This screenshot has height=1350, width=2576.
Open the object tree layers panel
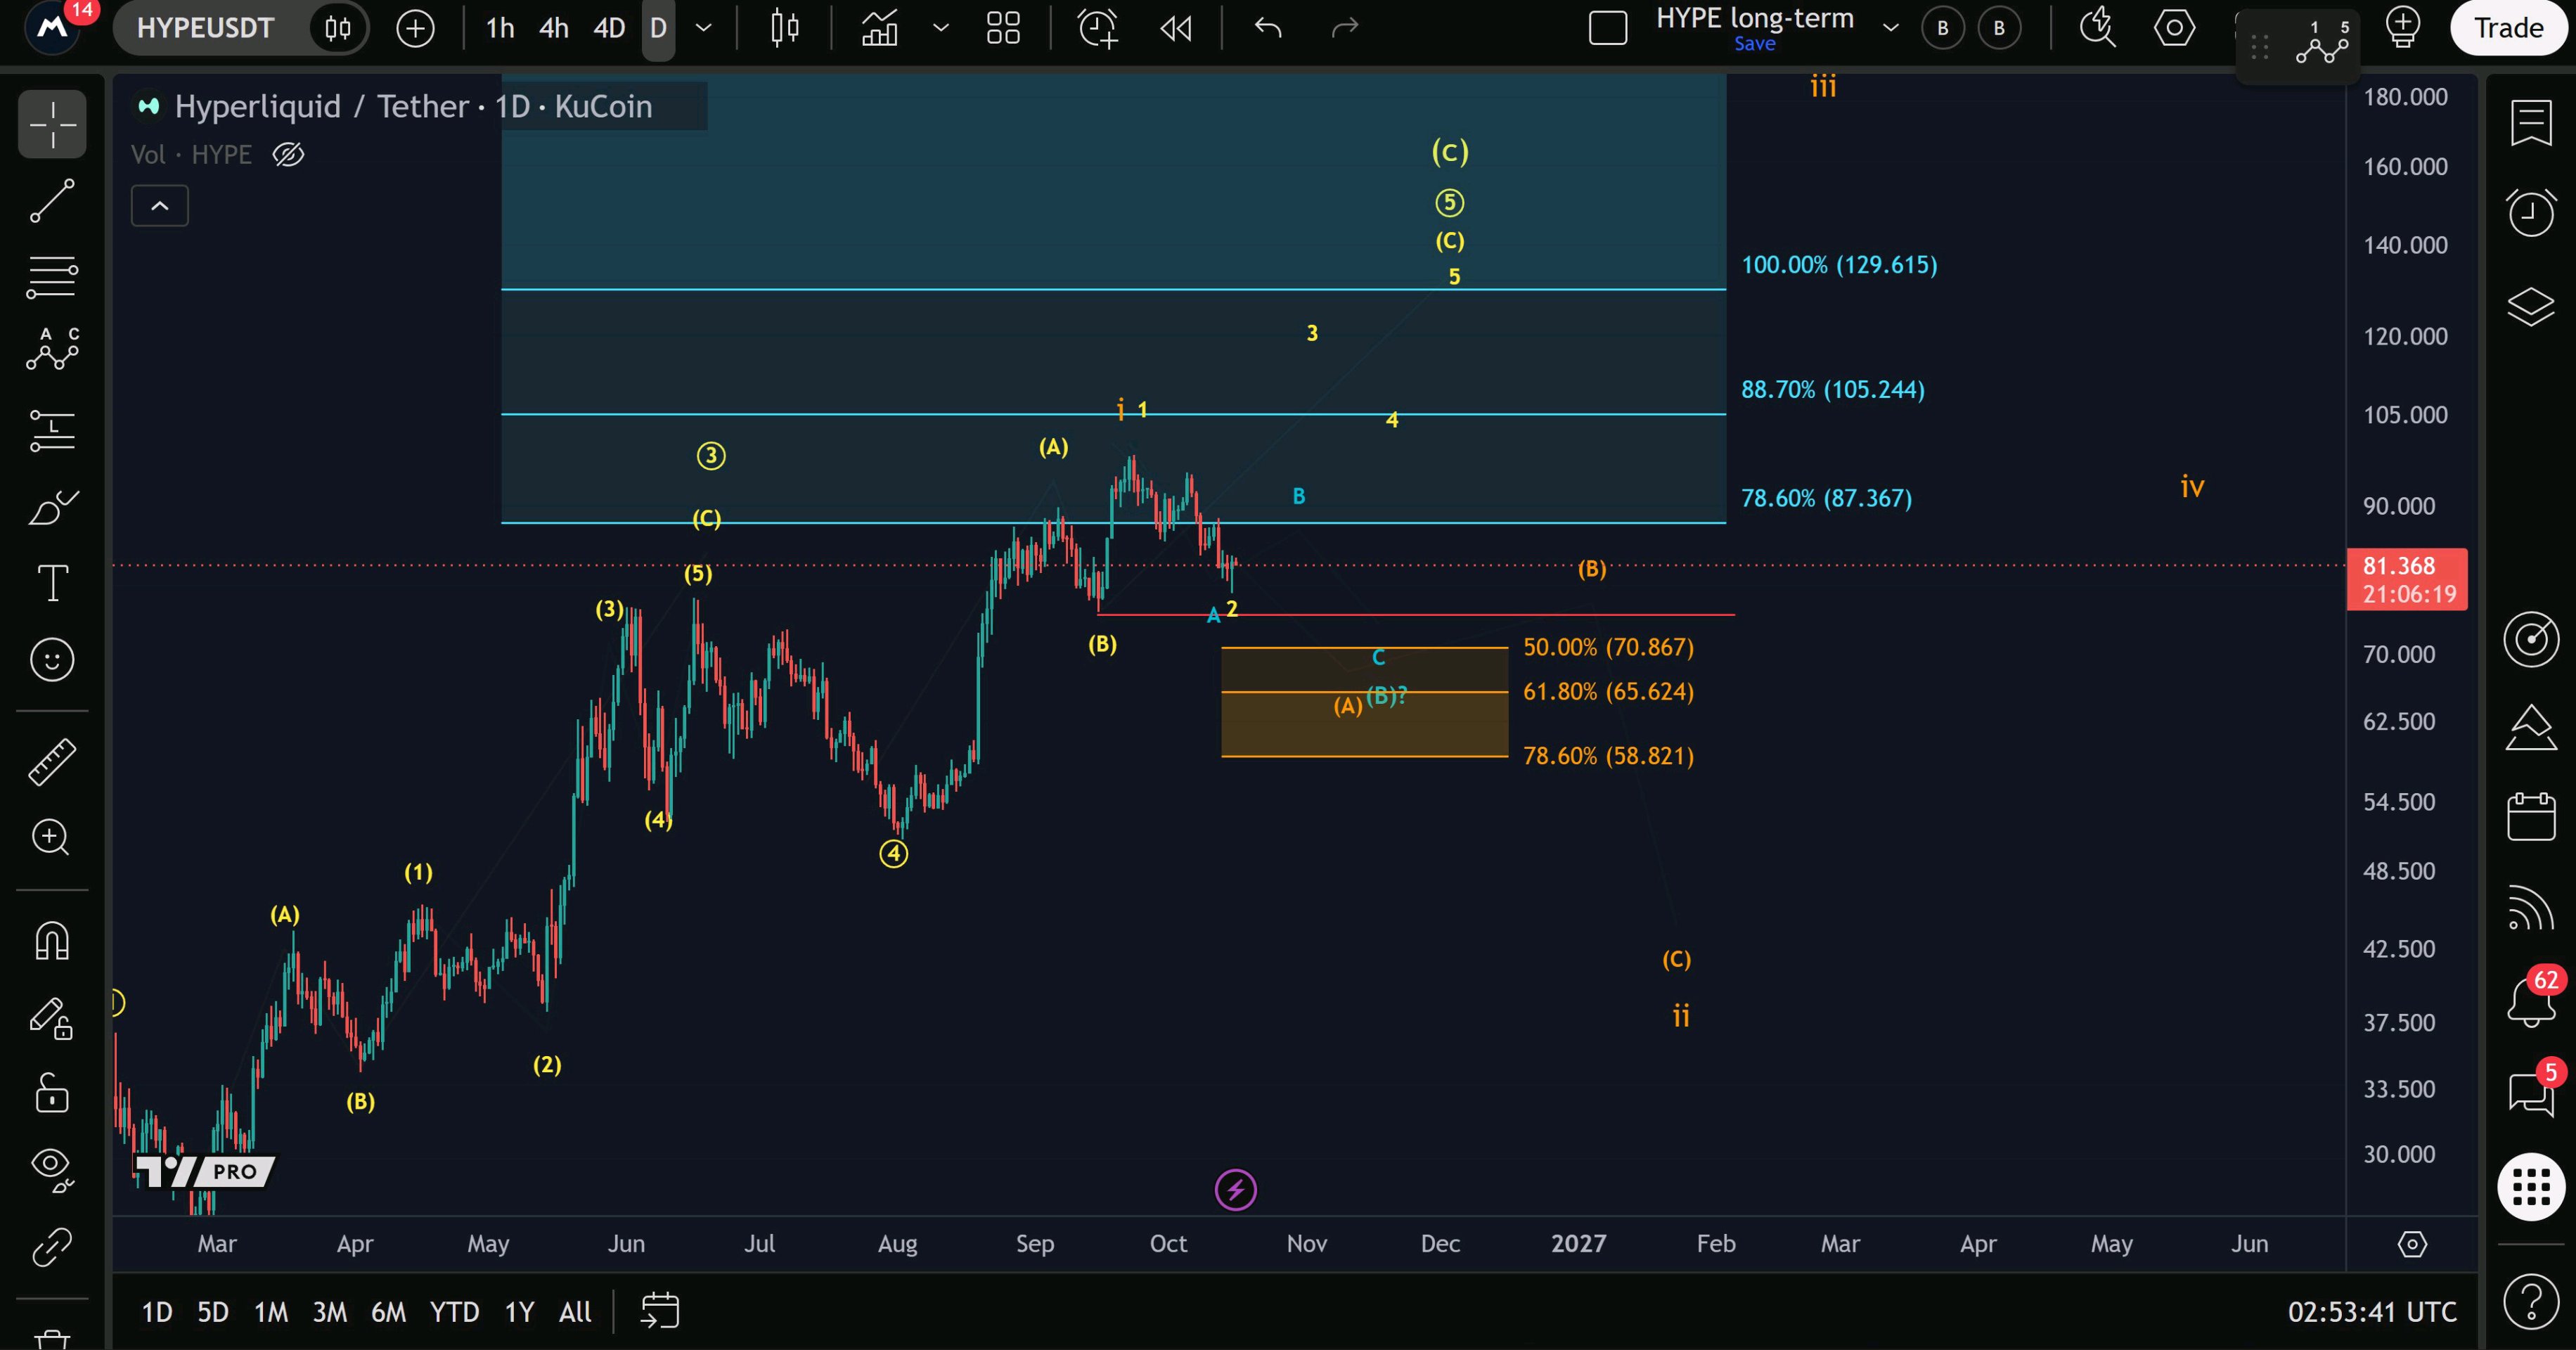2531,306
